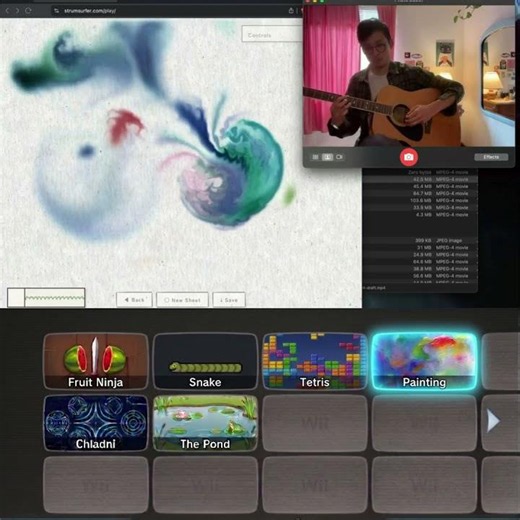Click the share icon in browser toolbar
The height and width of the screenshot is (520, 520).
(291, 11)
